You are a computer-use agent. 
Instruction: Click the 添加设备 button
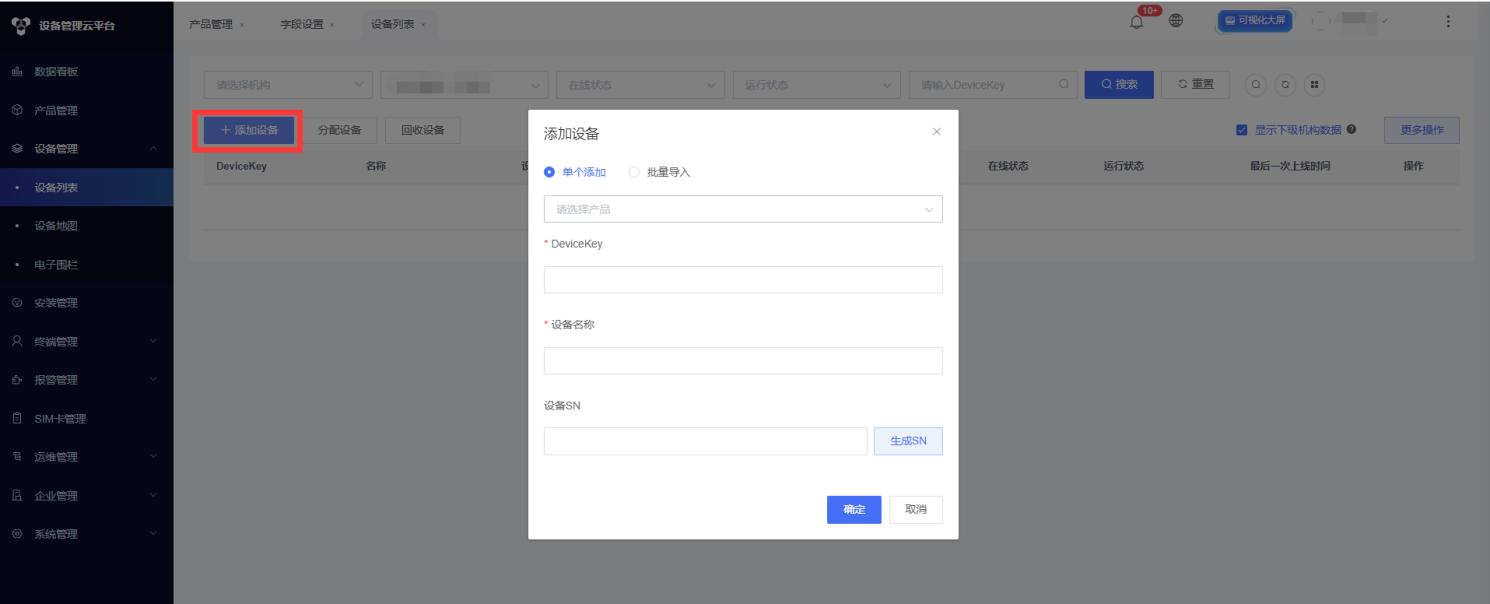click(x=249, y=130)
